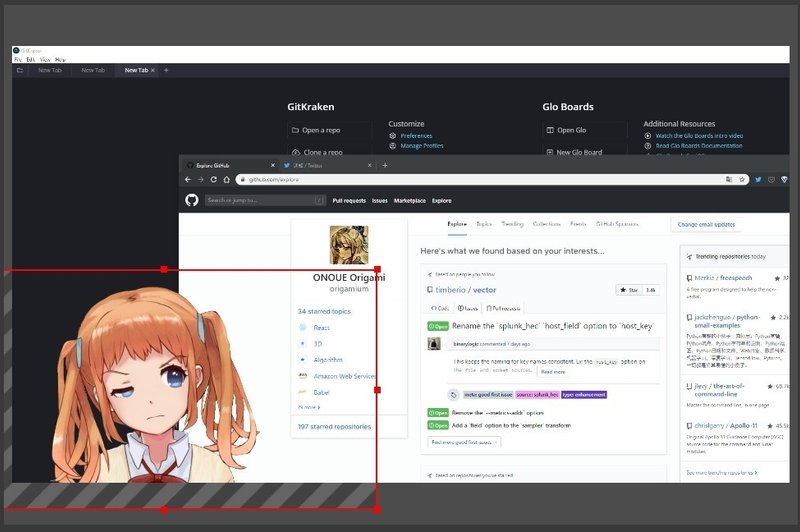This screenshot has width=800, height=532.
Task: Switch to the Twitter browser tab
Action: coord(327,165)
